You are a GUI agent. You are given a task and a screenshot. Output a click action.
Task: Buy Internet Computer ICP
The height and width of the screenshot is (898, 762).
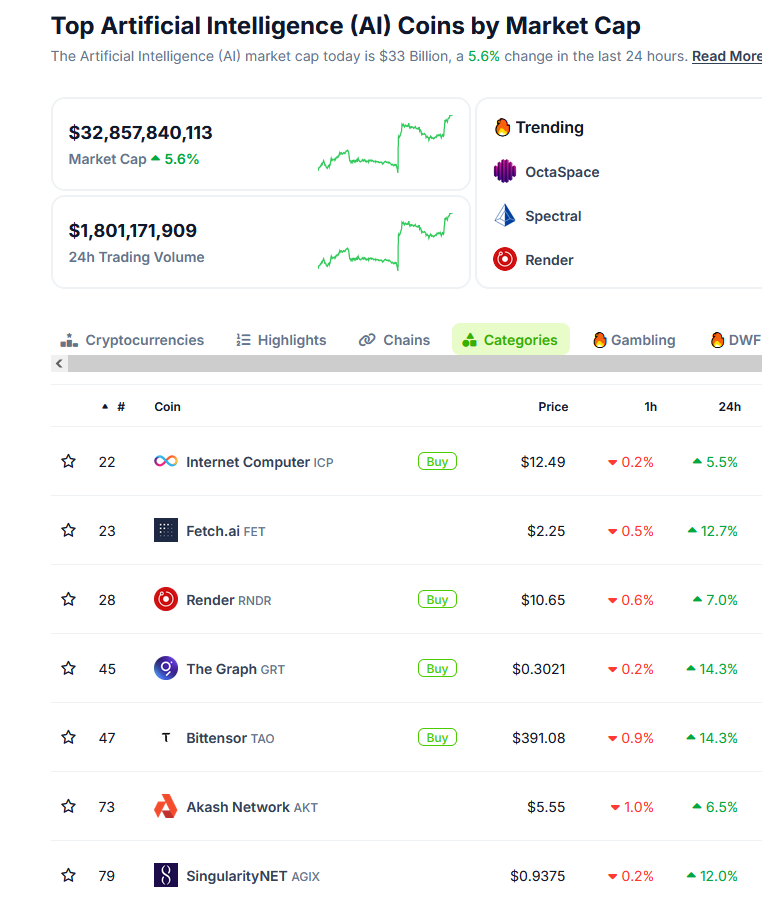(x=437, y=461)
